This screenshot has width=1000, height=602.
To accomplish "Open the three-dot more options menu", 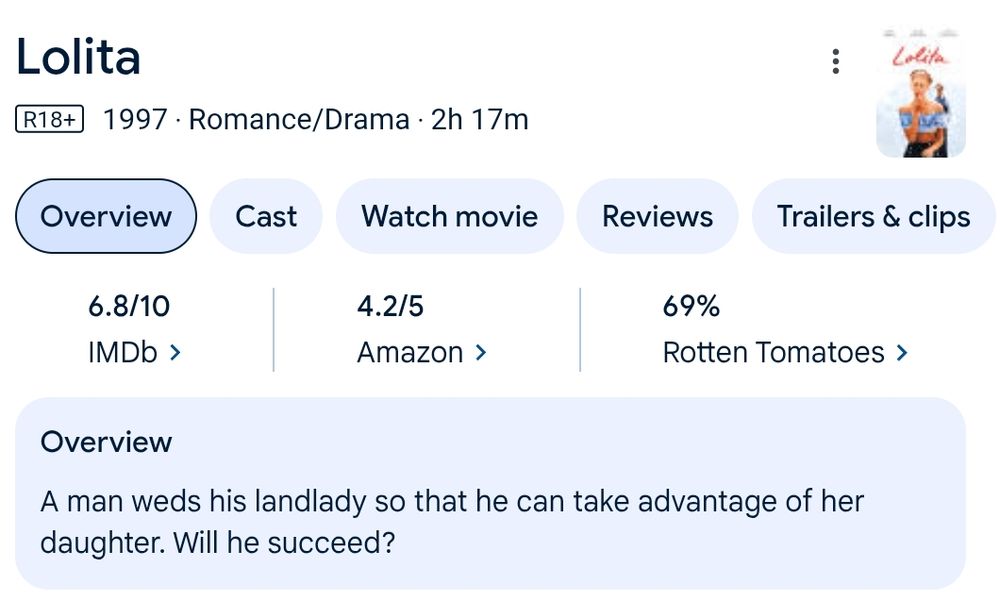I will pyautogui.click(x=835, y=62).
